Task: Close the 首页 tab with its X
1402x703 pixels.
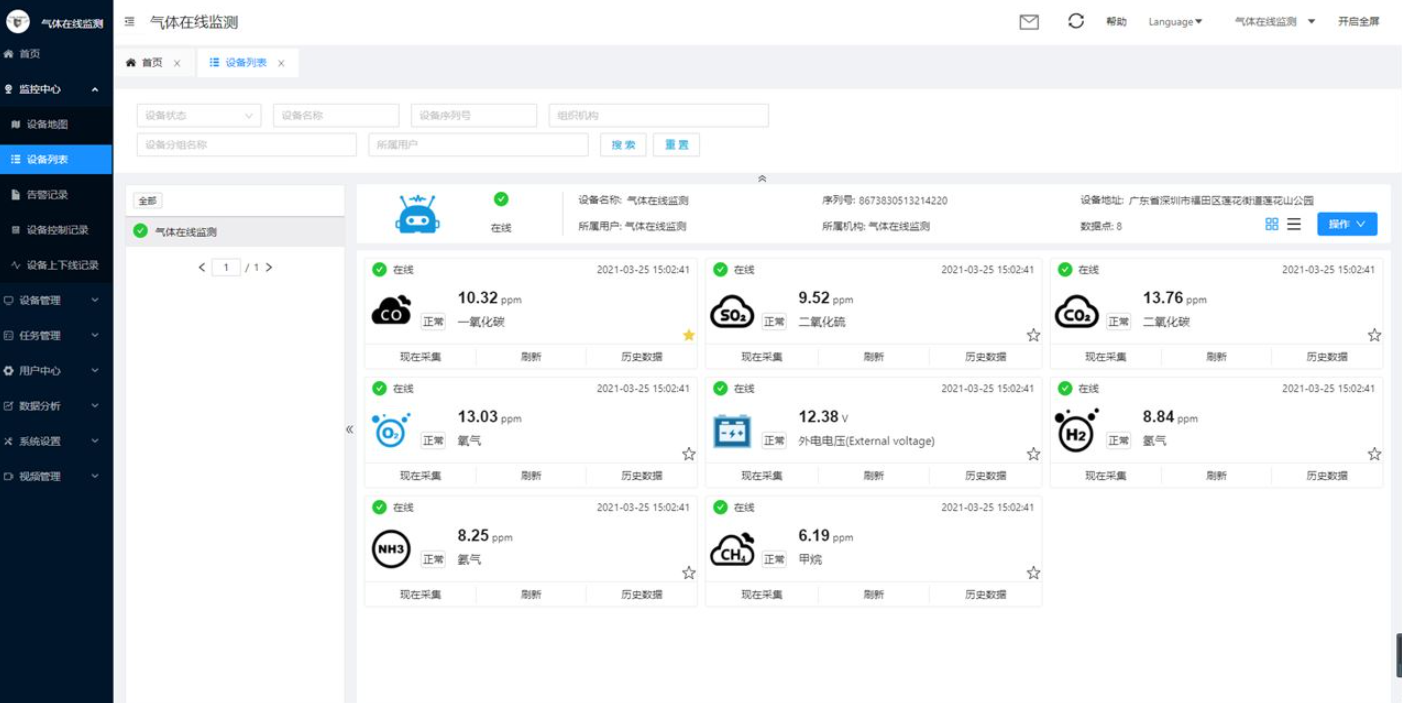Action: (177, 63)
